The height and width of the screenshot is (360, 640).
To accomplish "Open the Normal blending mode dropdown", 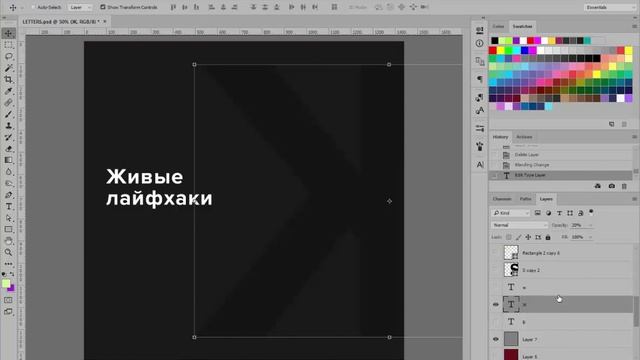I will tap(519, 225).
